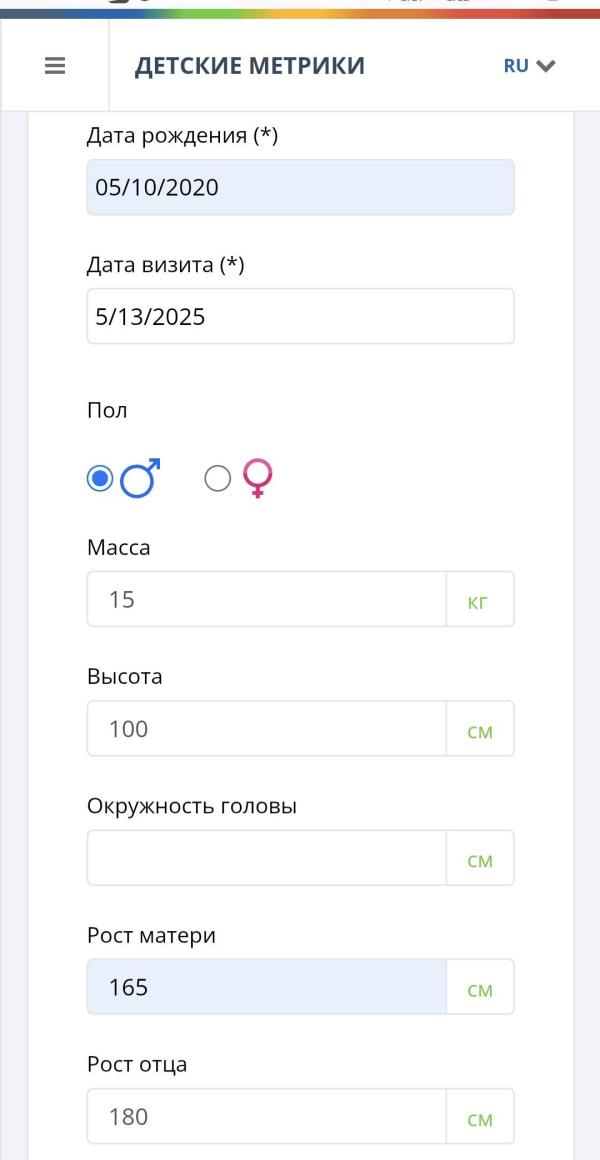This screenshot has width=600, height=1160.
Task: Click the blue male symbol icon
Action: point(141,480)
